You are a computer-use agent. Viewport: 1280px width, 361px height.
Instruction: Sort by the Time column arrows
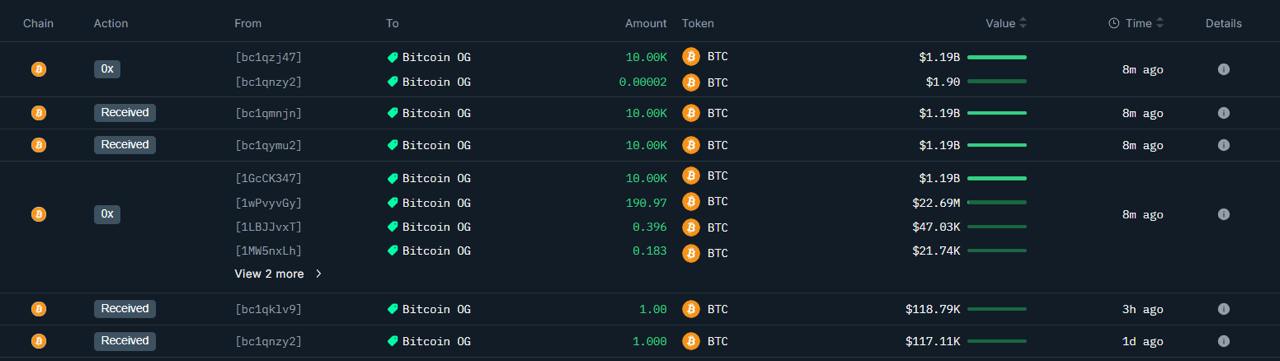1160,23
